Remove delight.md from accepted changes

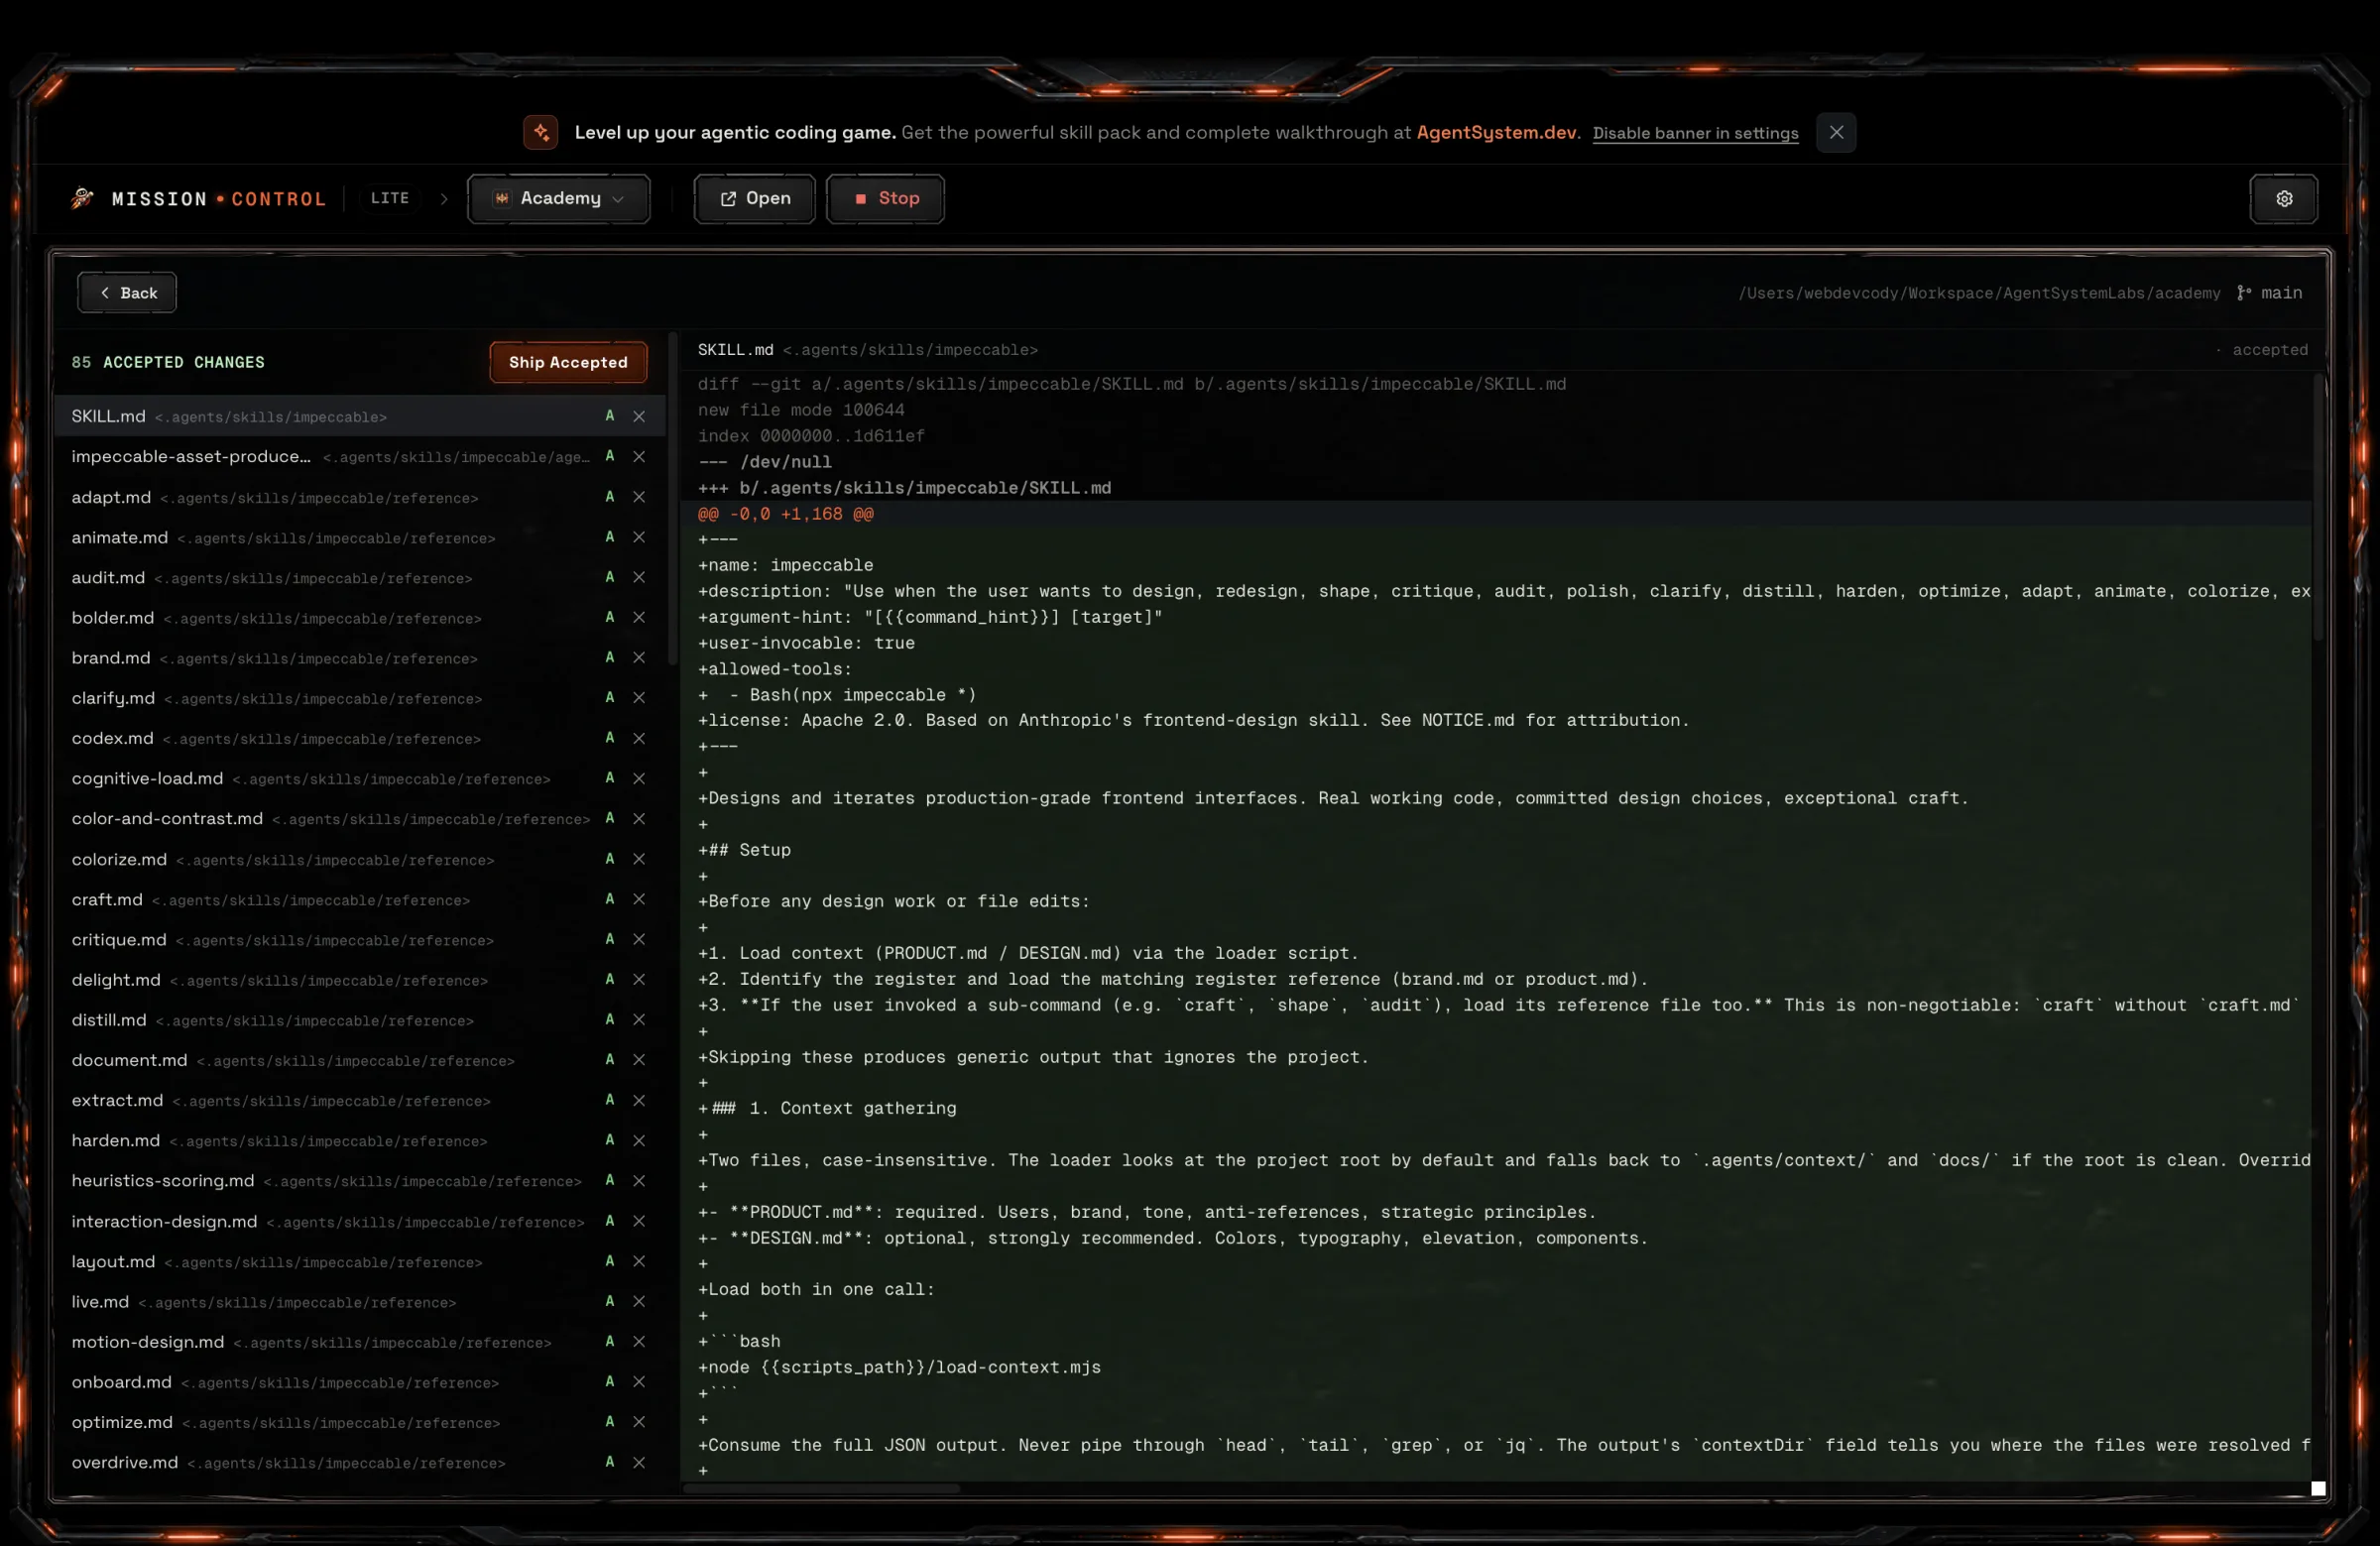pyautogui.click(x=639, y=979)
